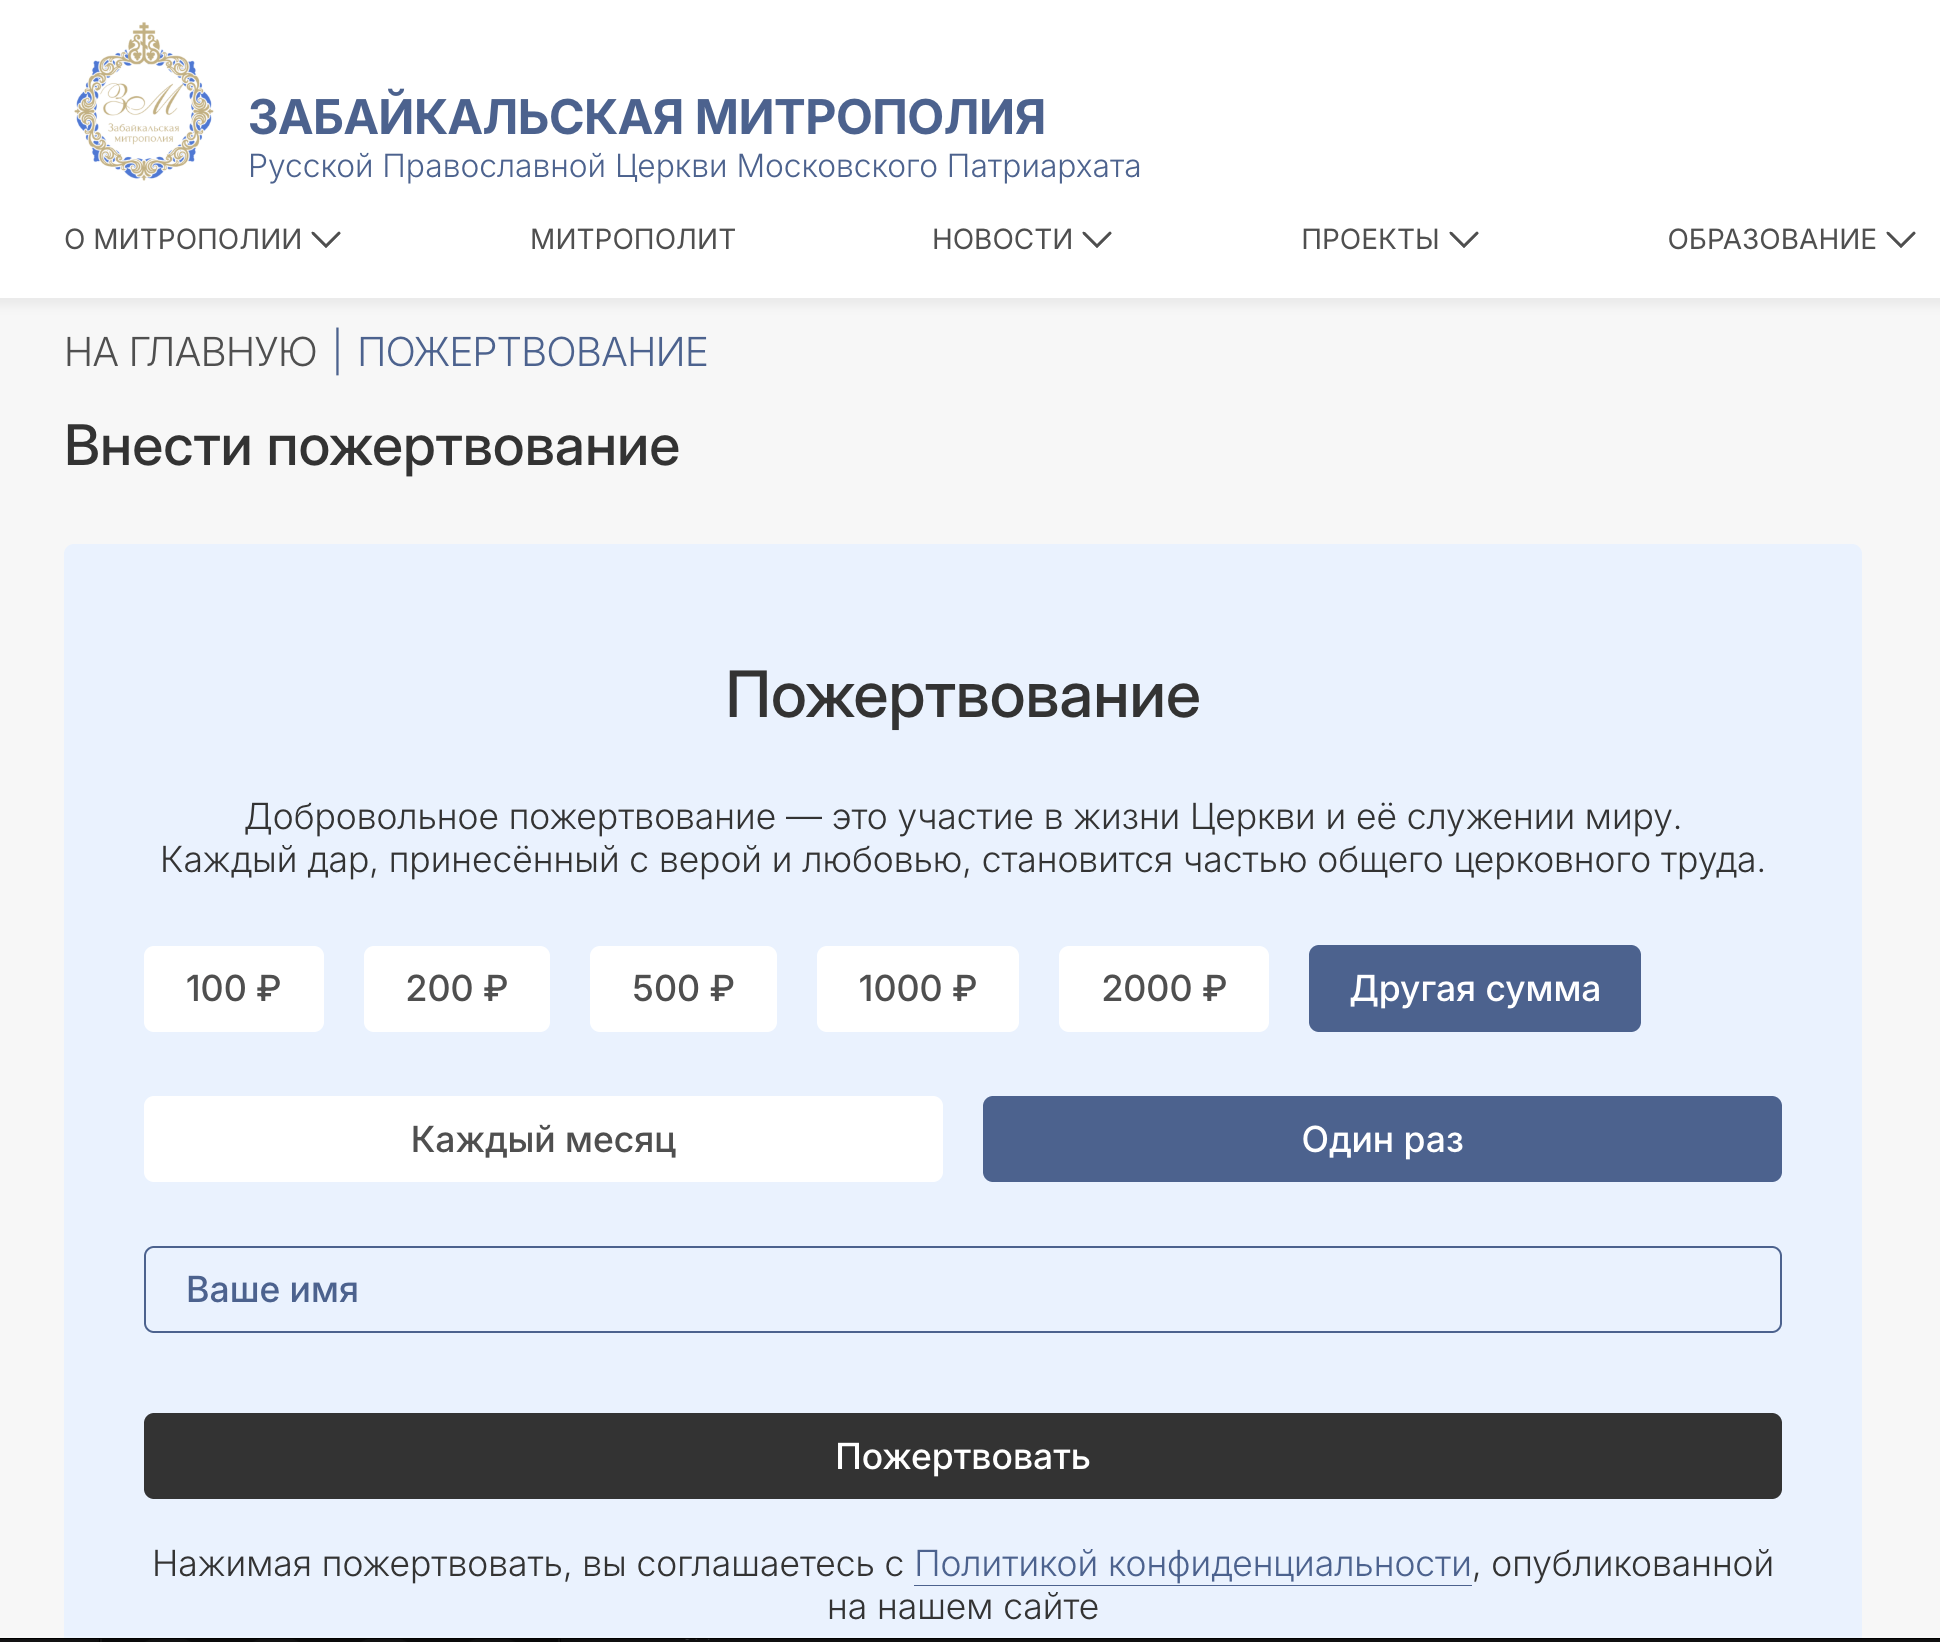Screen dimensions: 1940x1642
Task: Select the Один раз frequency
Action: point(1382,1139)
